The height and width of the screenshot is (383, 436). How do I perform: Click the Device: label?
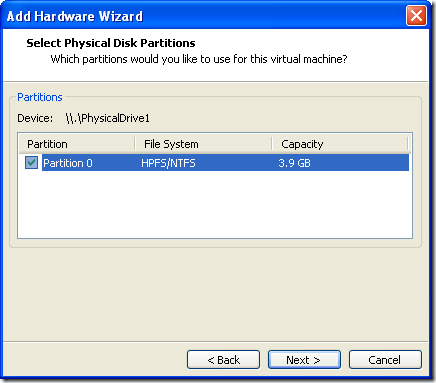[x=35, y=118]
